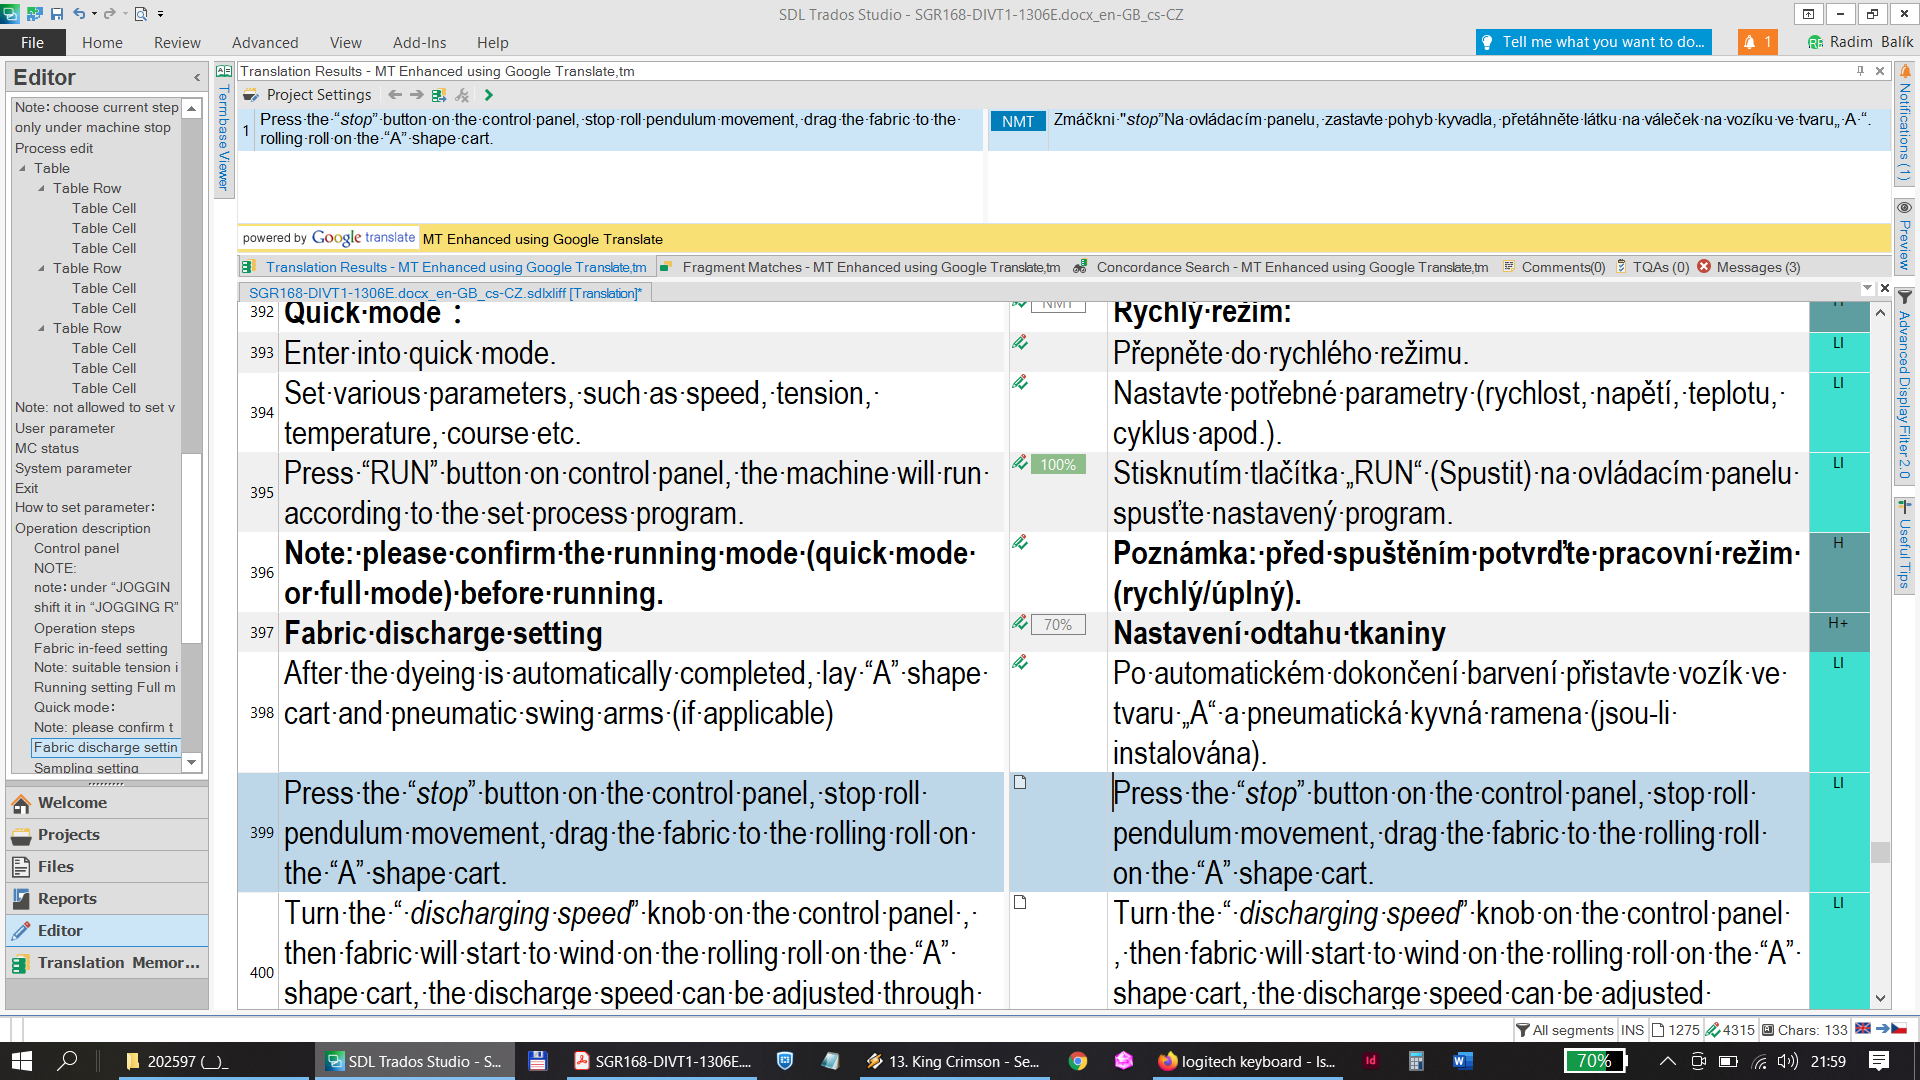Open the Projects view
The width and height of the screenshot is (1920, 1080).
point(107,835)
